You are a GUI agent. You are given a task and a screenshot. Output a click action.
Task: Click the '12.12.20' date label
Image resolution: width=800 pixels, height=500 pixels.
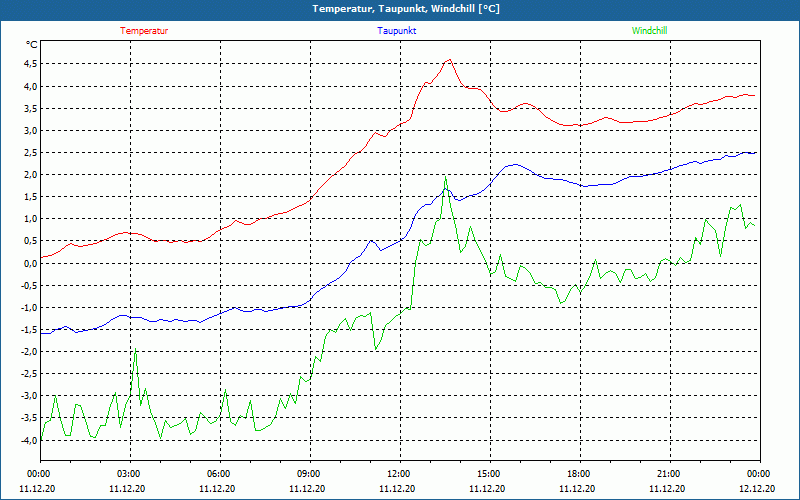tap(757, 488)
